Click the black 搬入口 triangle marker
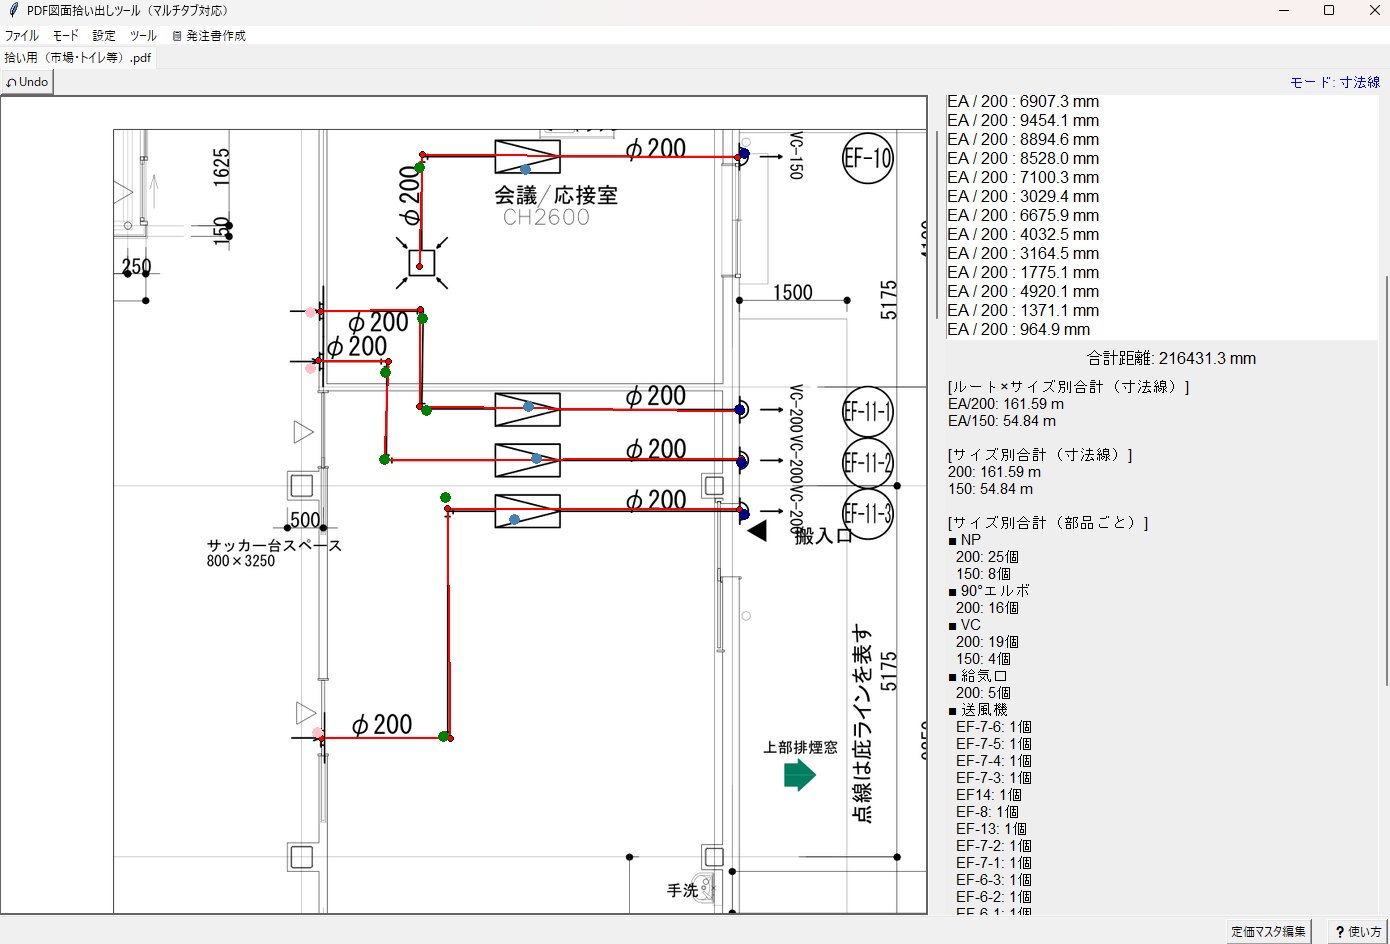 757,531
